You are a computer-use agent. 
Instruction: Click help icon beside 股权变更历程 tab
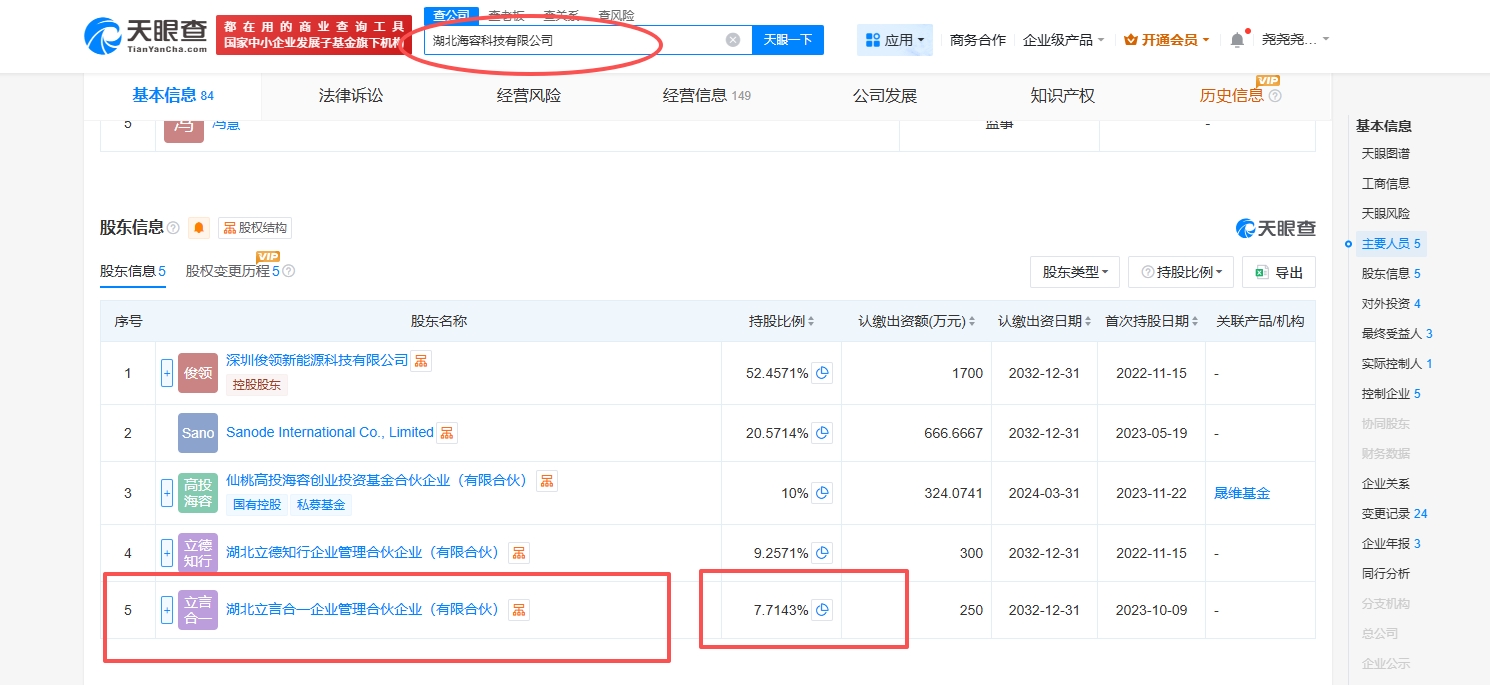coord(289,271)
